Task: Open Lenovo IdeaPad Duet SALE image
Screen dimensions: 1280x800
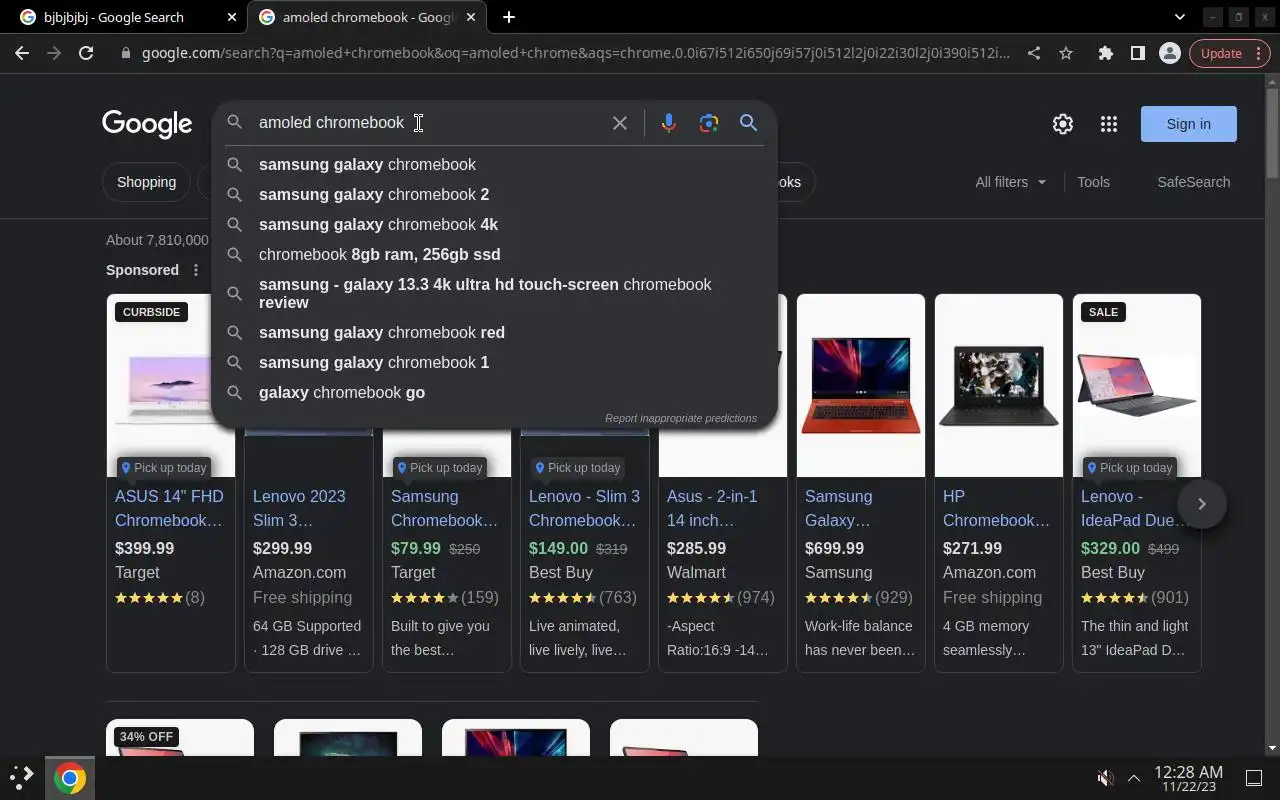Action: click(1137, 385)
